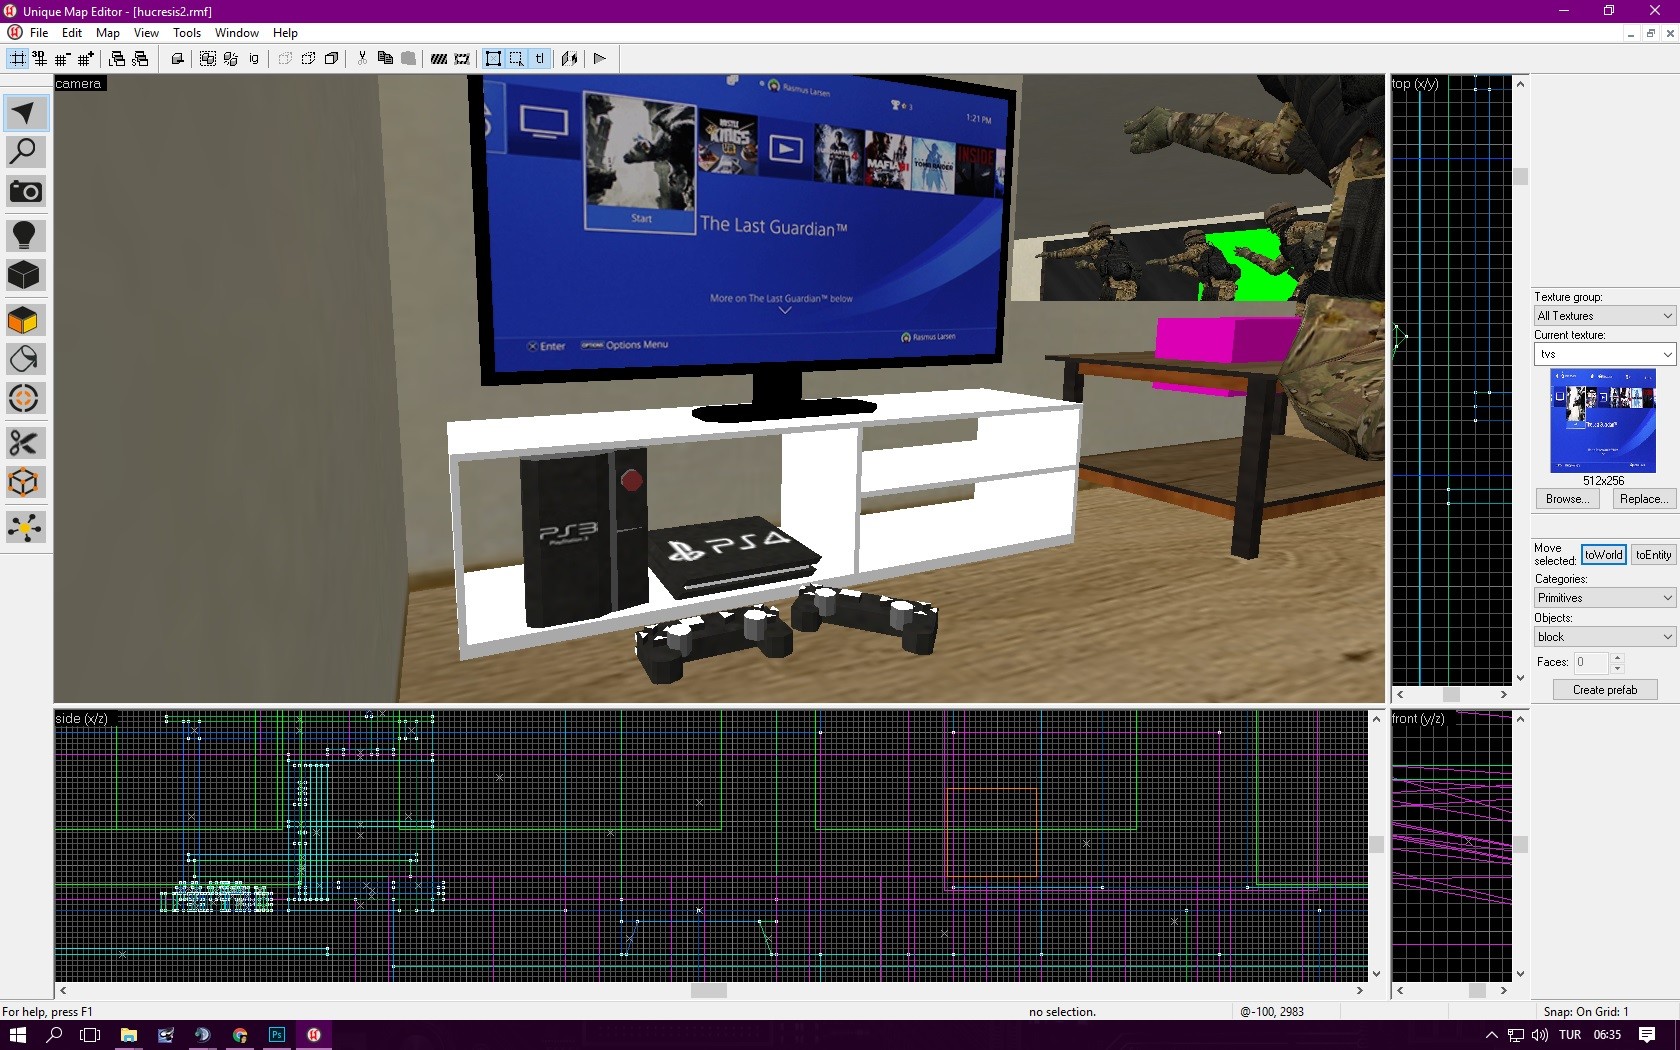Click the Create prefab button
1680x1050 pixels.
pos(1605,690)
